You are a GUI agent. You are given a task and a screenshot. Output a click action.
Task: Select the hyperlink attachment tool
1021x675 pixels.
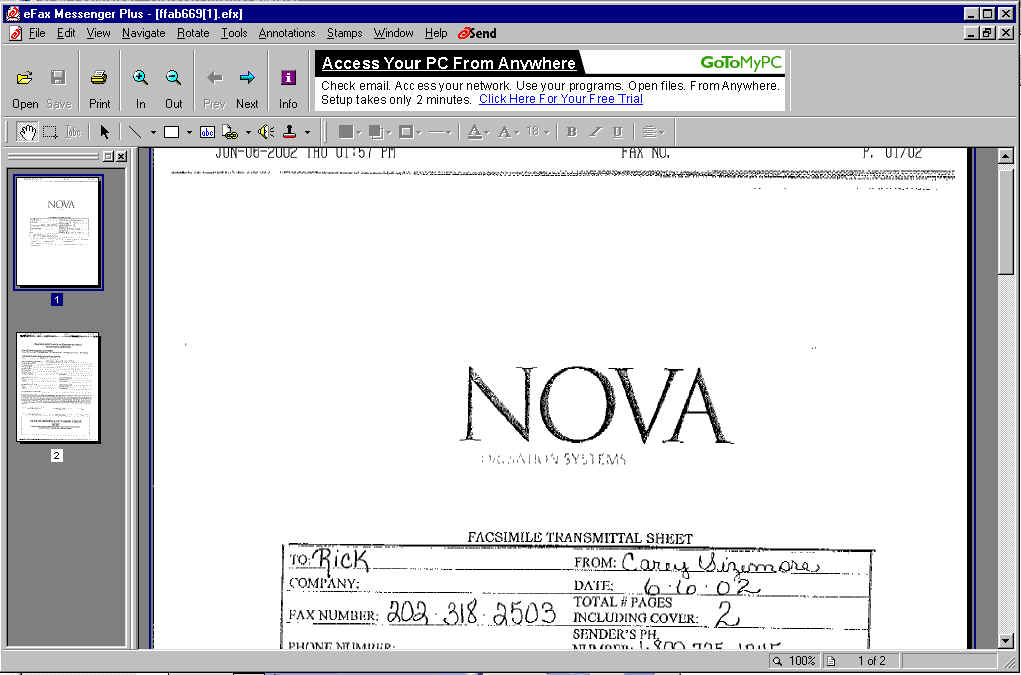(230, 132)
